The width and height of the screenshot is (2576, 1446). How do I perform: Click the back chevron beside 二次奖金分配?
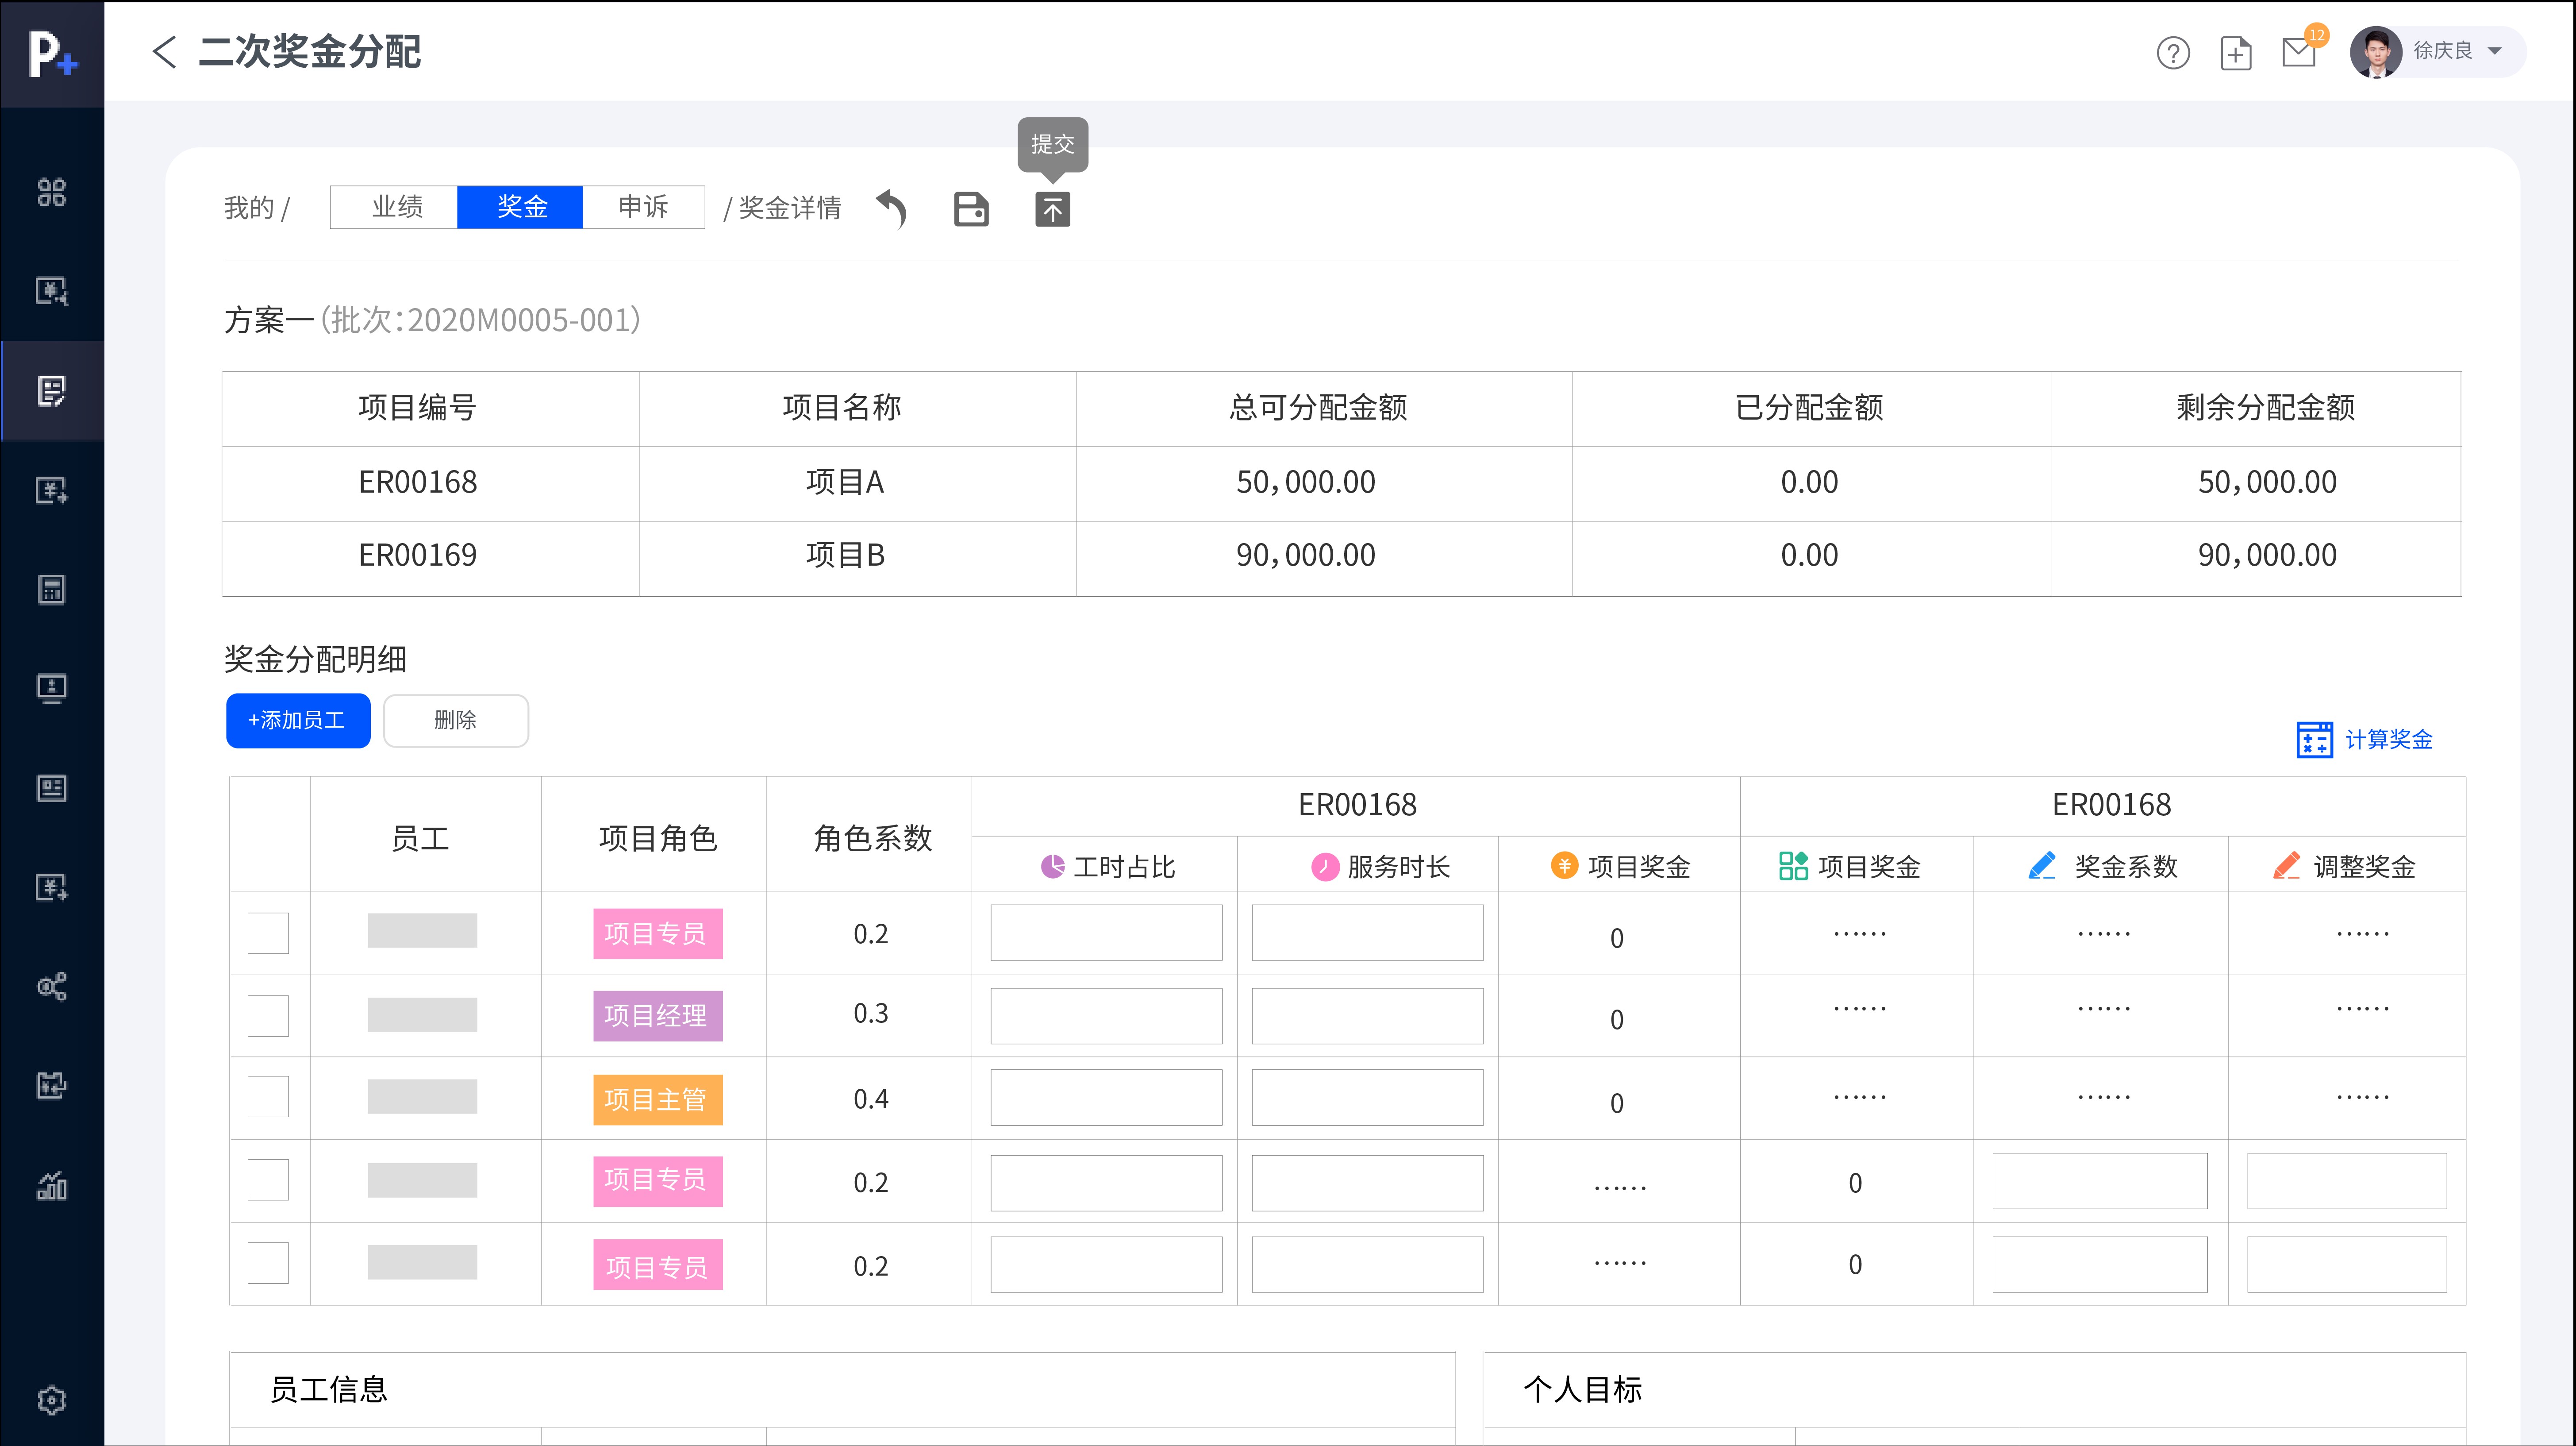coord(165,51)
